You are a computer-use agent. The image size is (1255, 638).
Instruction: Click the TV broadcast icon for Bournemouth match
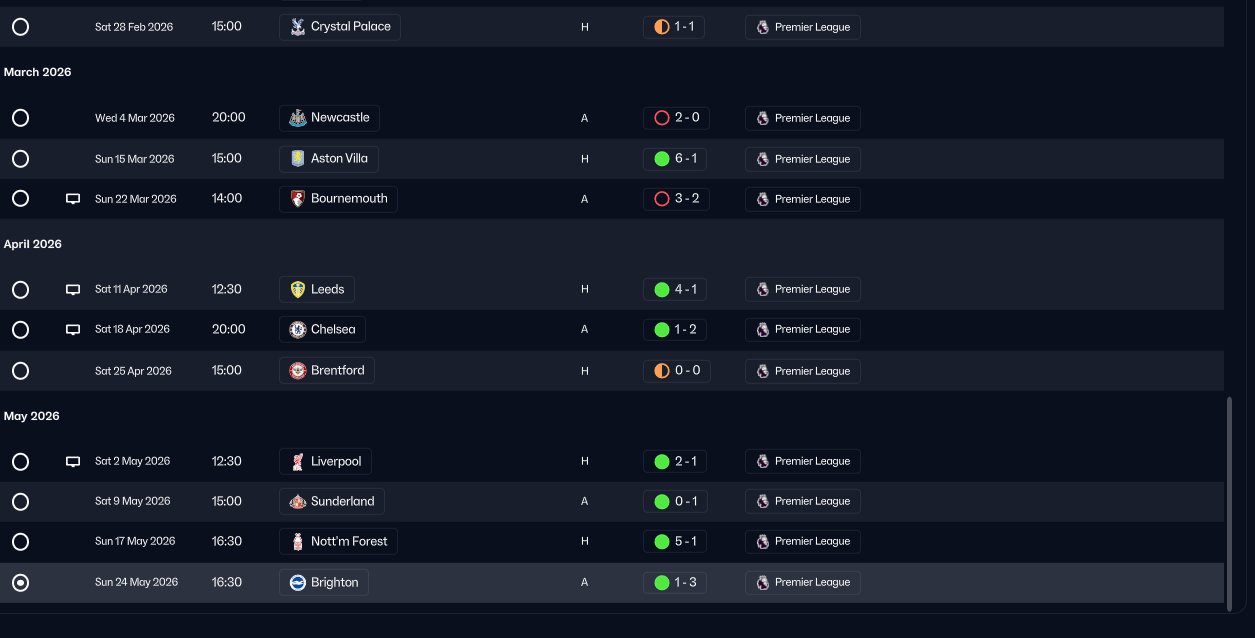(x=73, y=199)
